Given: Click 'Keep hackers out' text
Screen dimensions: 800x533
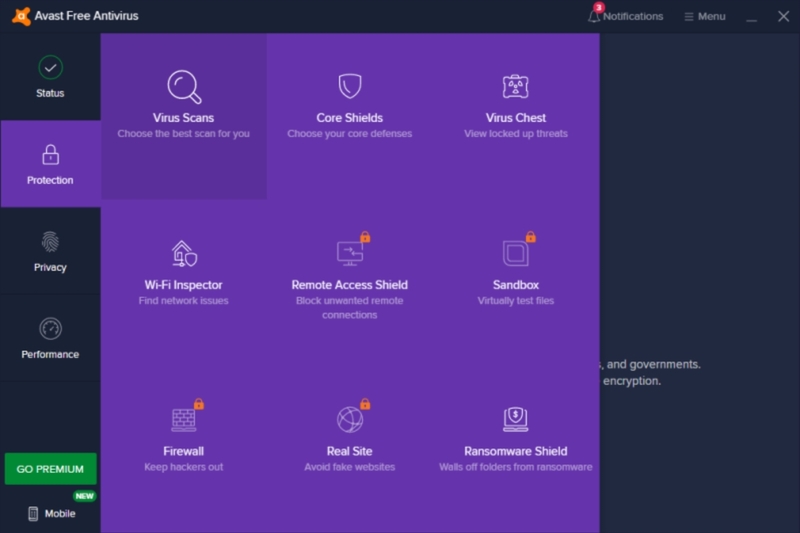Looking at the screenshot, I should (x=184, y=467).
